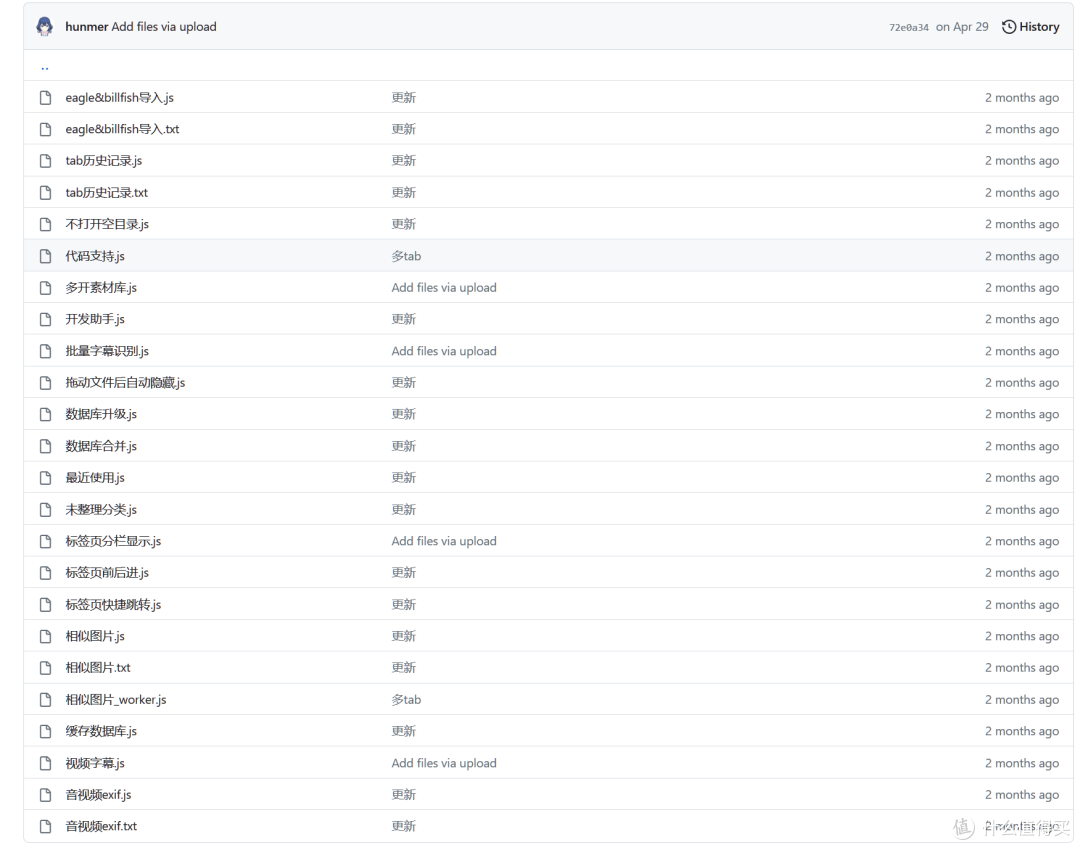1080x850 pixels.
Task: Open file 相似图片_worker.js
Action: click(116, 700)
